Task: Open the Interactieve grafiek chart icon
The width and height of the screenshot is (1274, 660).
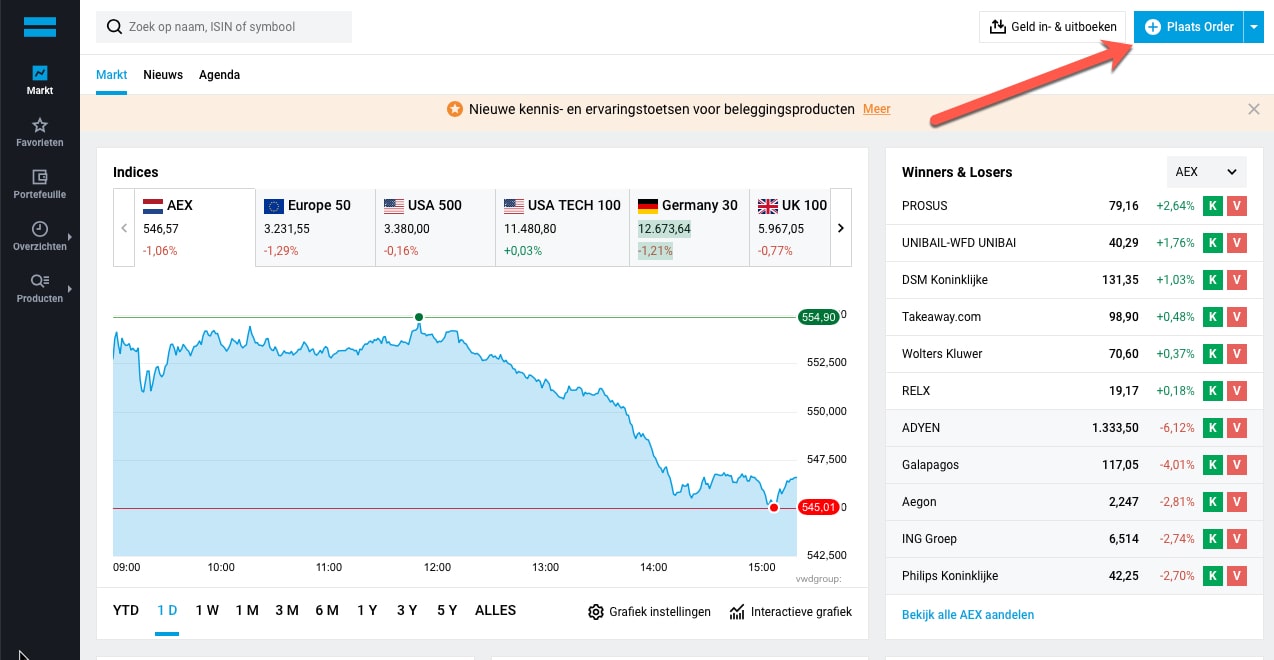Action: (737, 612)
